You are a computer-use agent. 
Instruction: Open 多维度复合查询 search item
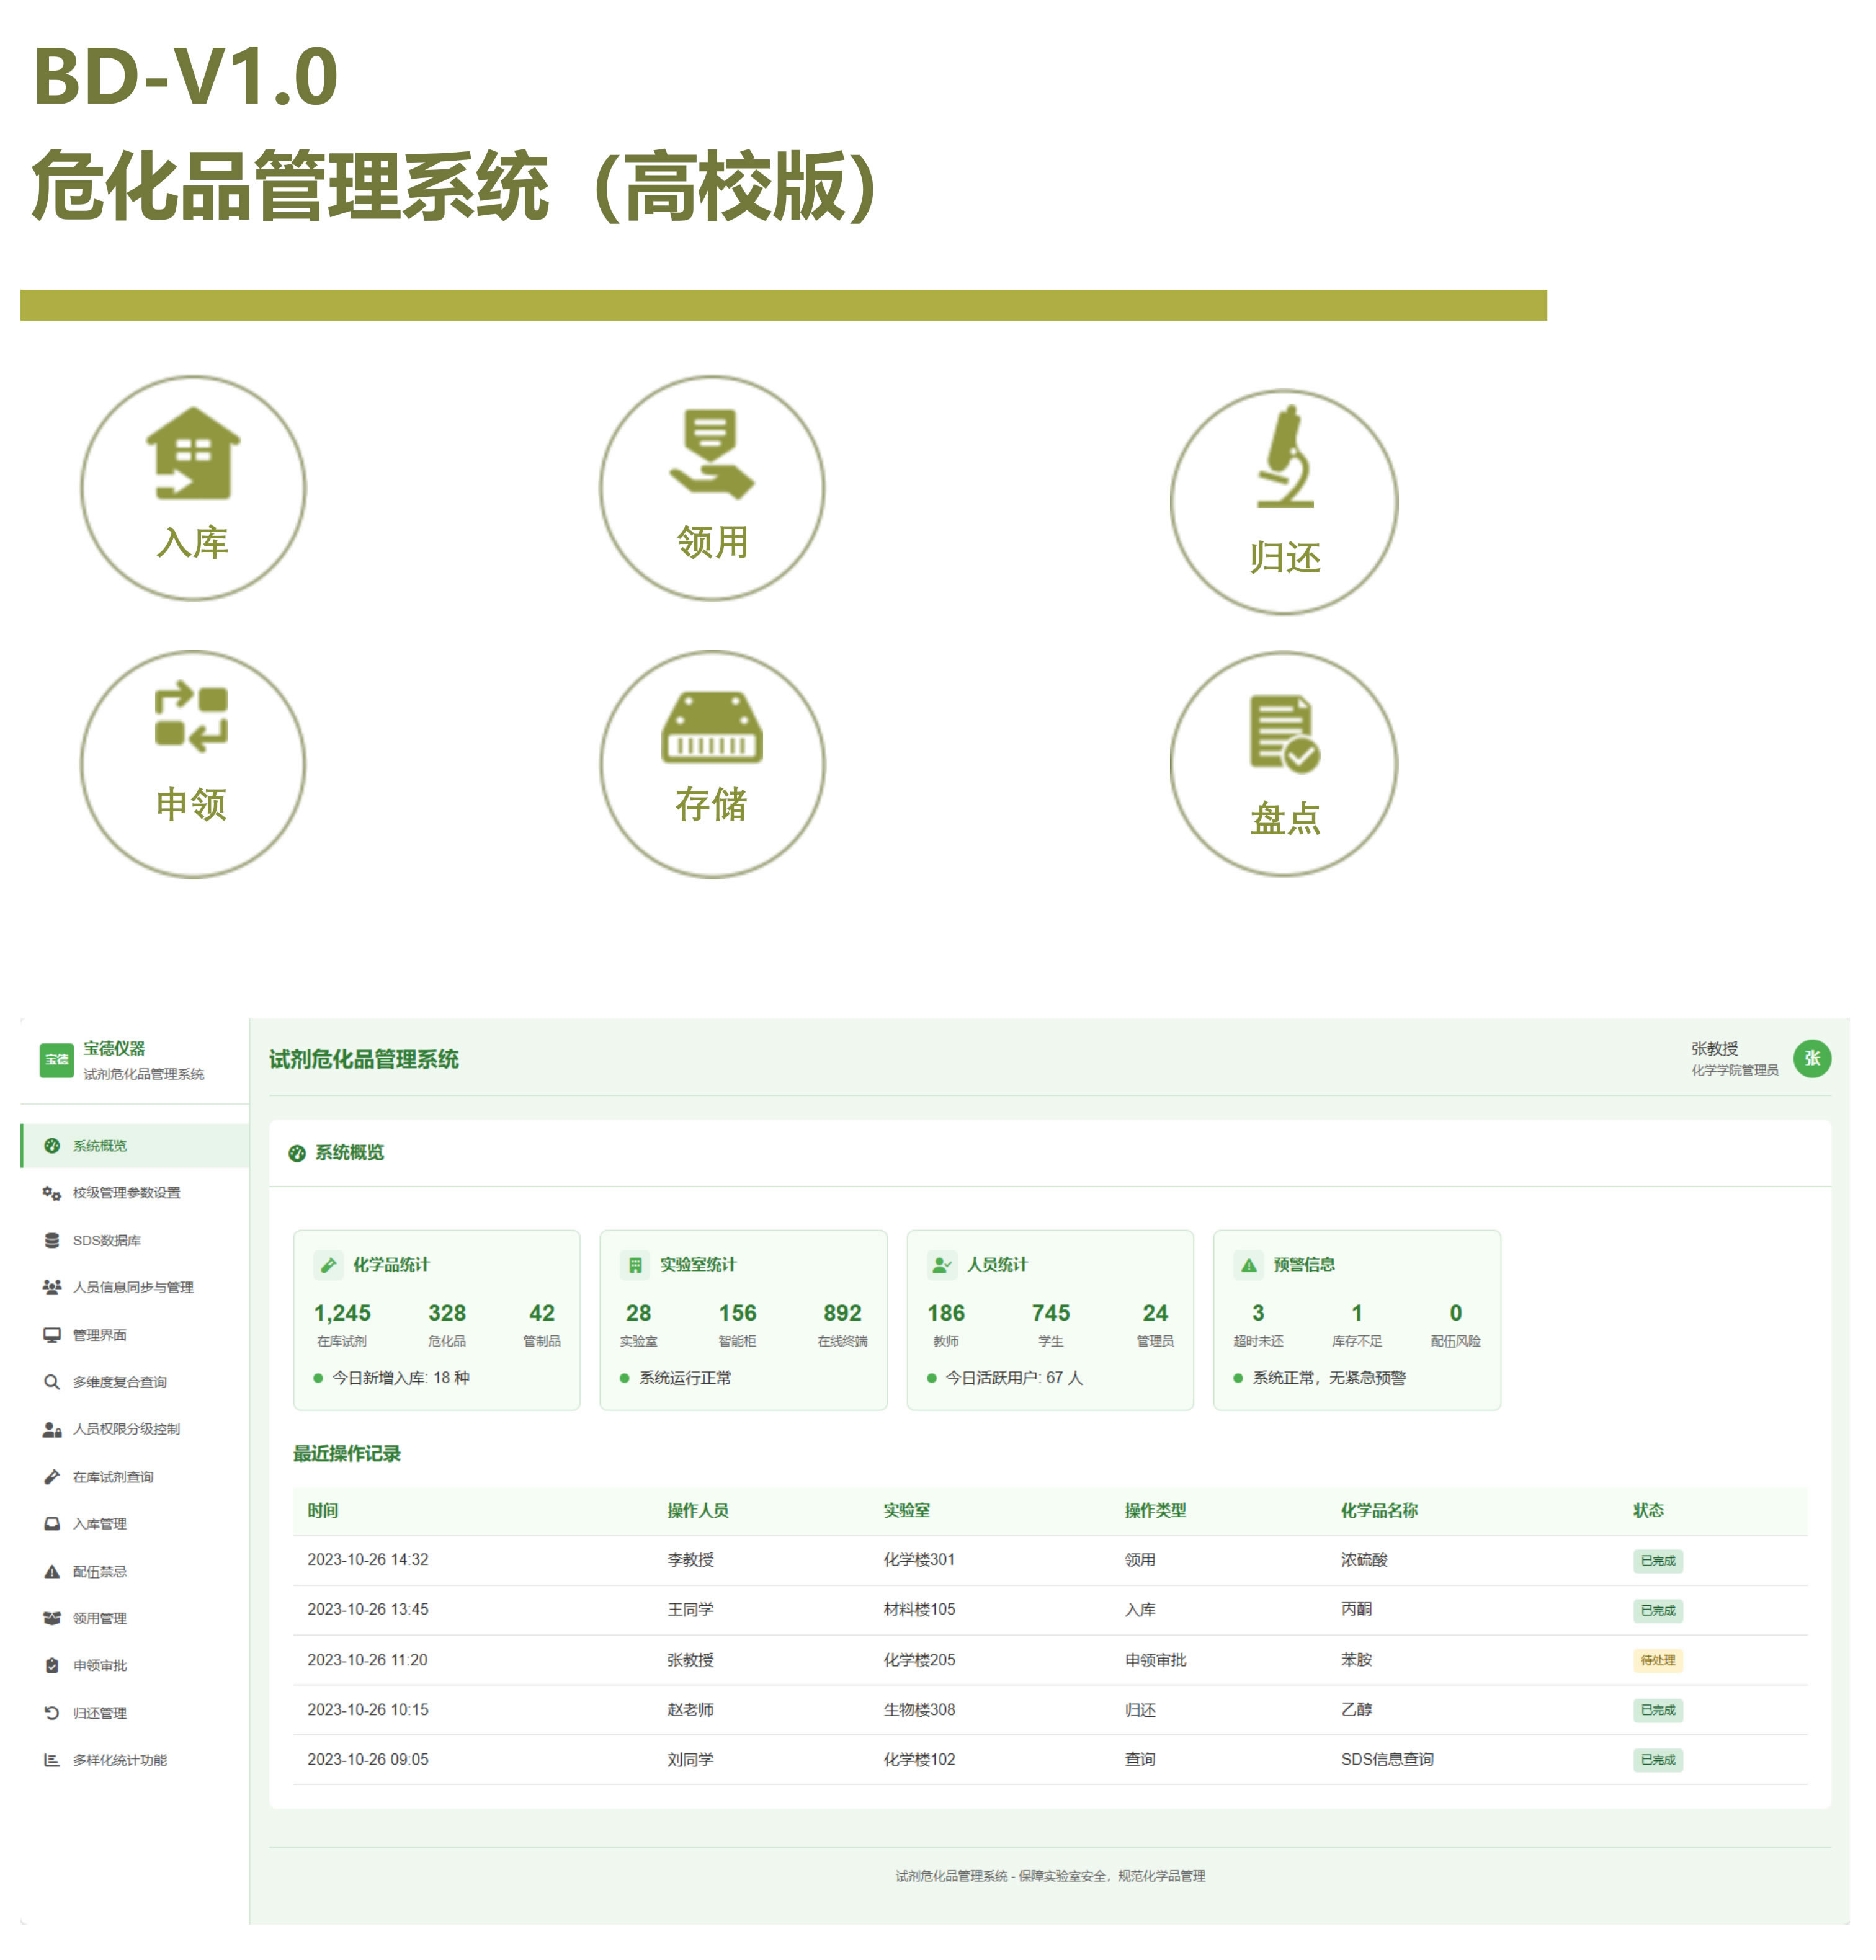(x=119, y=1382)
